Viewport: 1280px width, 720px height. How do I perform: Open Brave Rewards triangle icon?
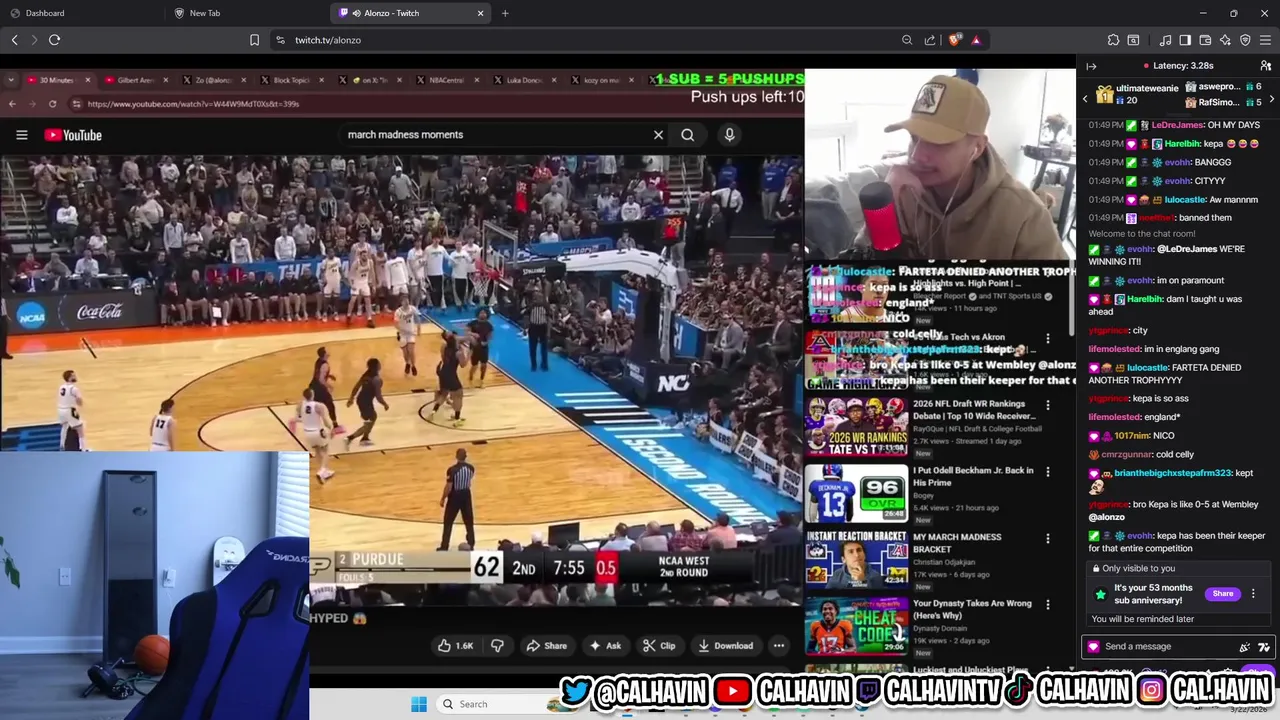click(976, 40)
